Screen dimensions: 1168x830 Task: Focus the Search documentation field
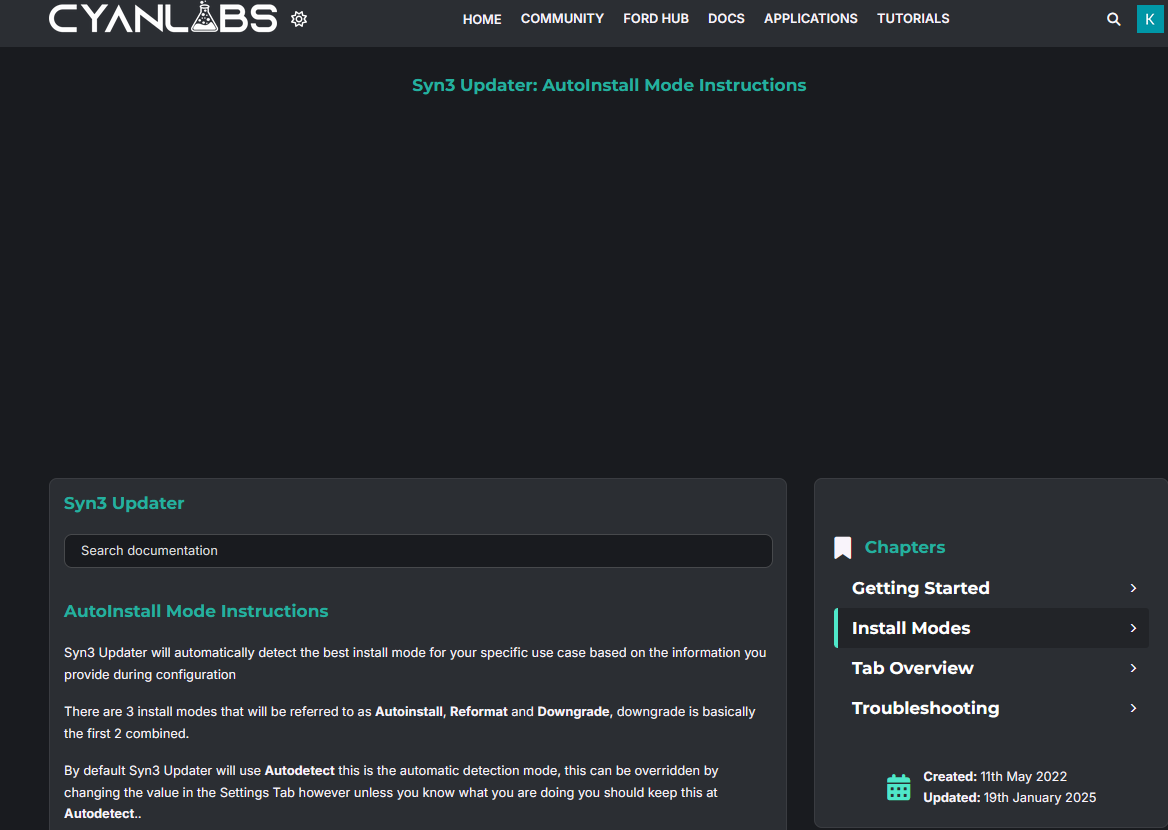click(418, 551)
